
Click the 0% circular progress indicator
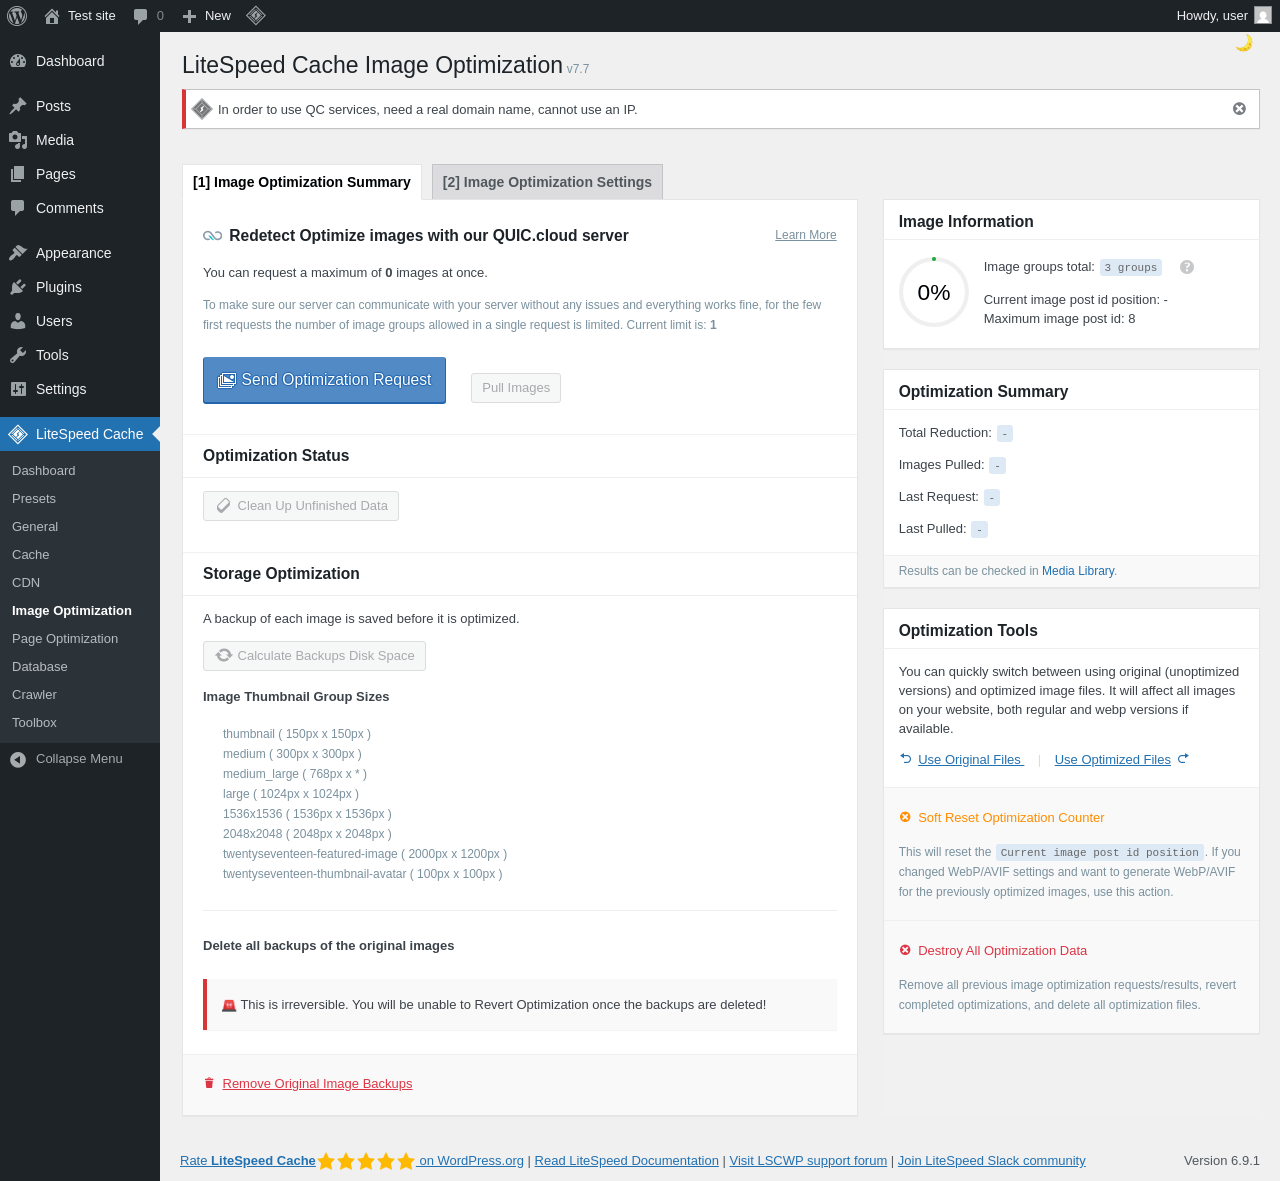tap(934, 292)
